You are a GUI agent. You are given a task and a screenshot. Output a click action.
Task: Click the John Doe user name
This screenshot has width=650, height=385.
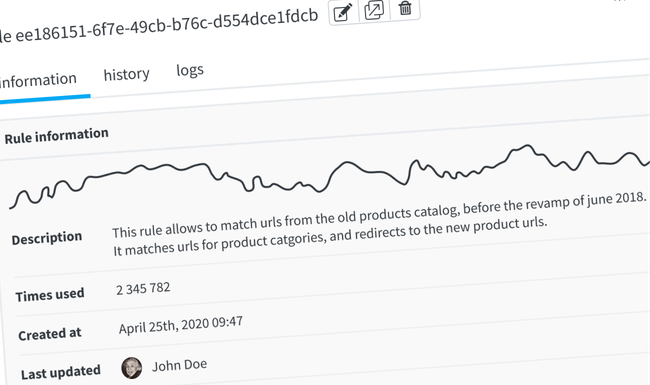point(179,365)
